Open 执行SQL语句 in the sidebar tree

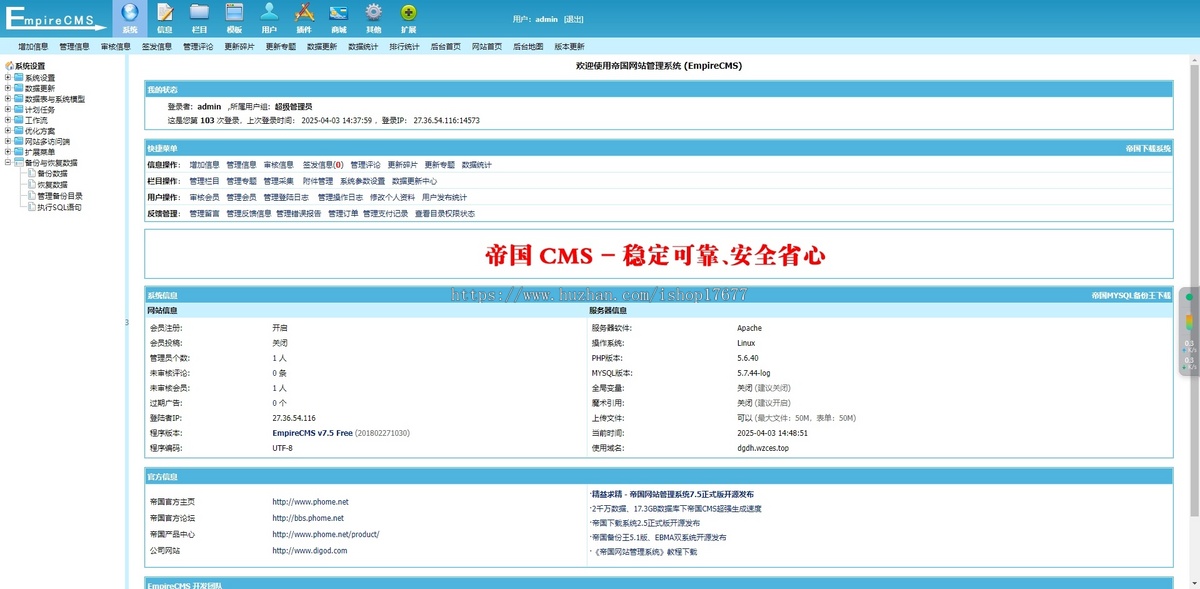pos(59,207)
